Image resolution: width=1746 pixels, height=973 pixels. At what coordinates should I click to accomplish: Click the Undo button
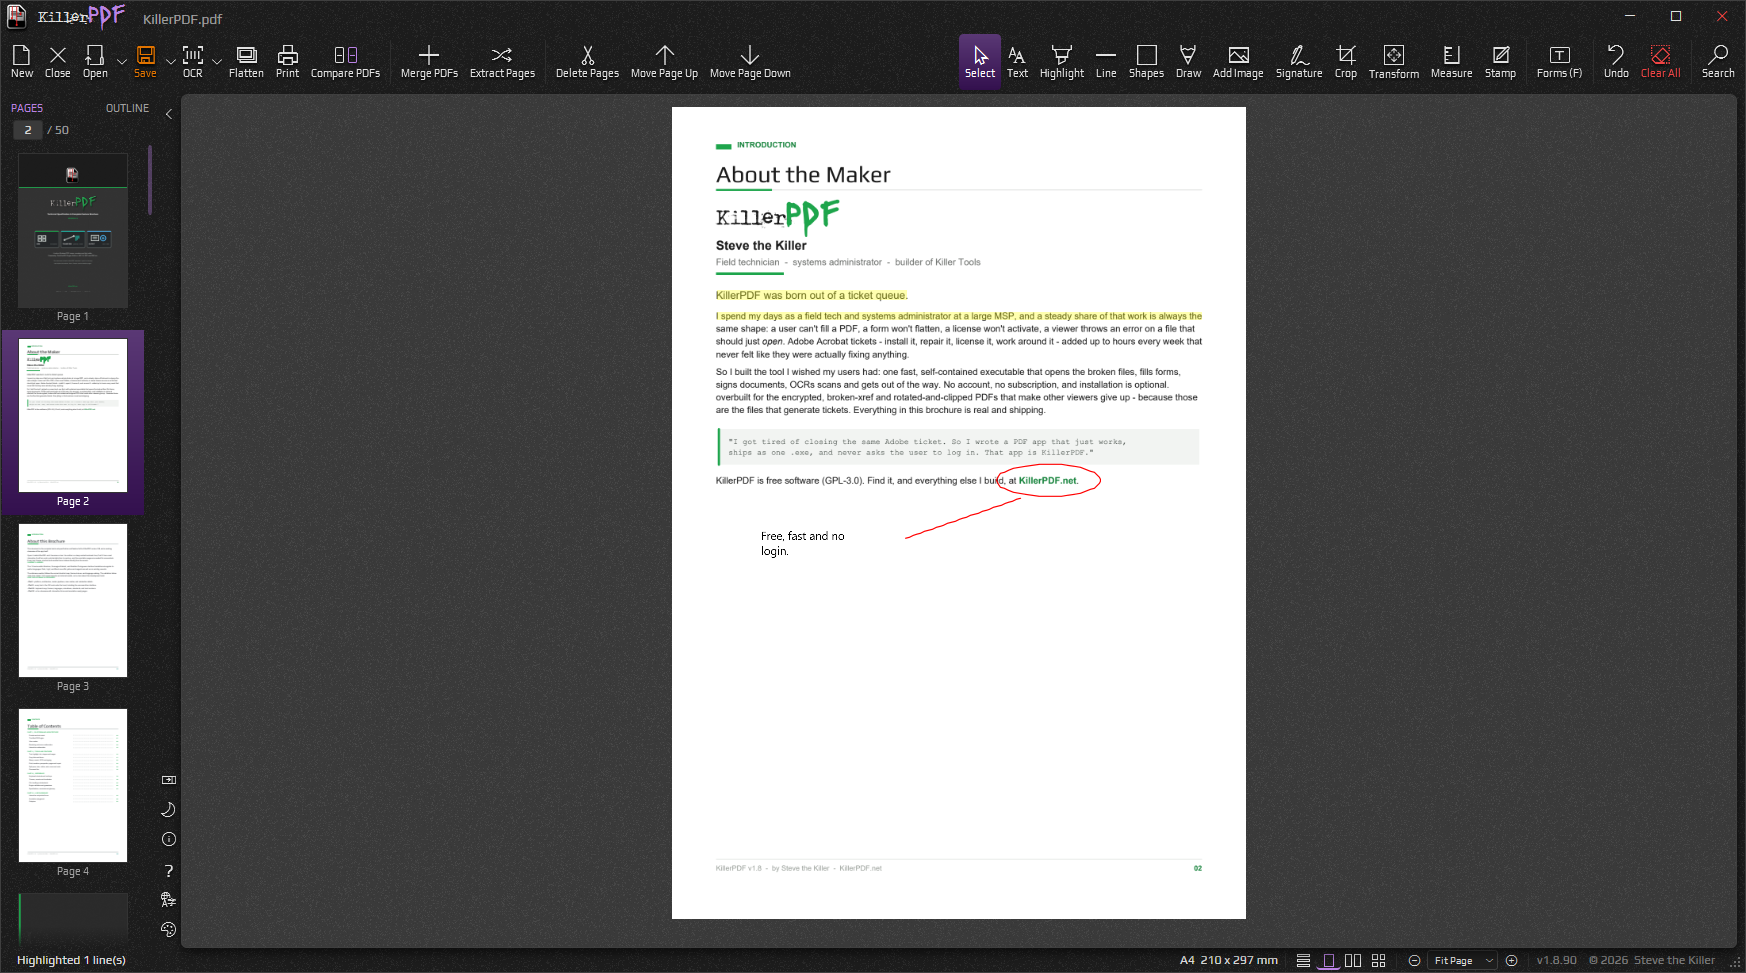pos(1616,61)
